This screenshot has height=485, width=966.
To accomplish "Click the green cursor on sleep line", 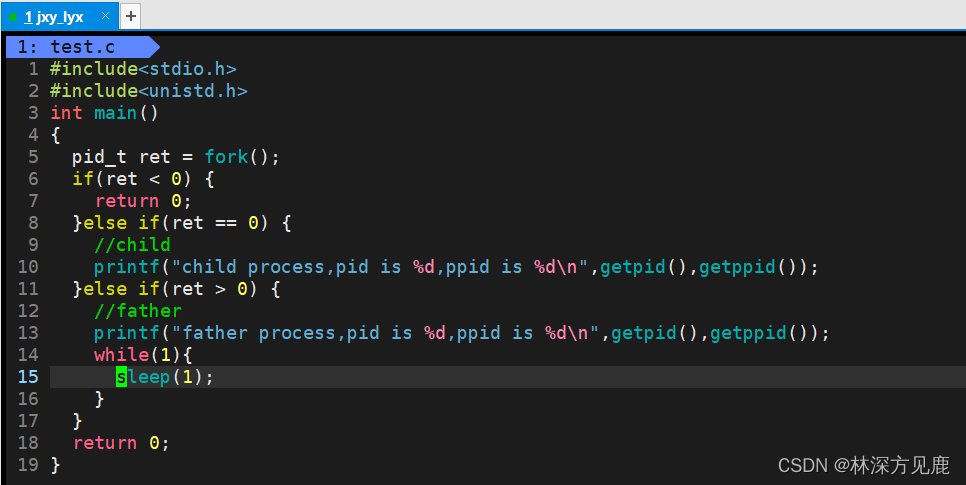I will tap(121, 377).
